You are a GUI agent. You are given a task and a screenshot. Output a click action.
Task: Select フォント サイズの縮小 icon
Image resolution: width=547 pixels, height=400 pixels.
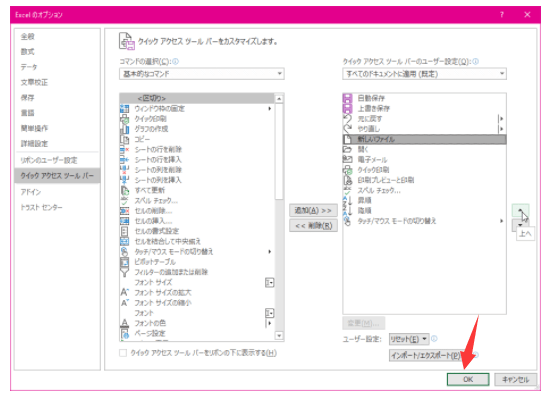point(125,303)
